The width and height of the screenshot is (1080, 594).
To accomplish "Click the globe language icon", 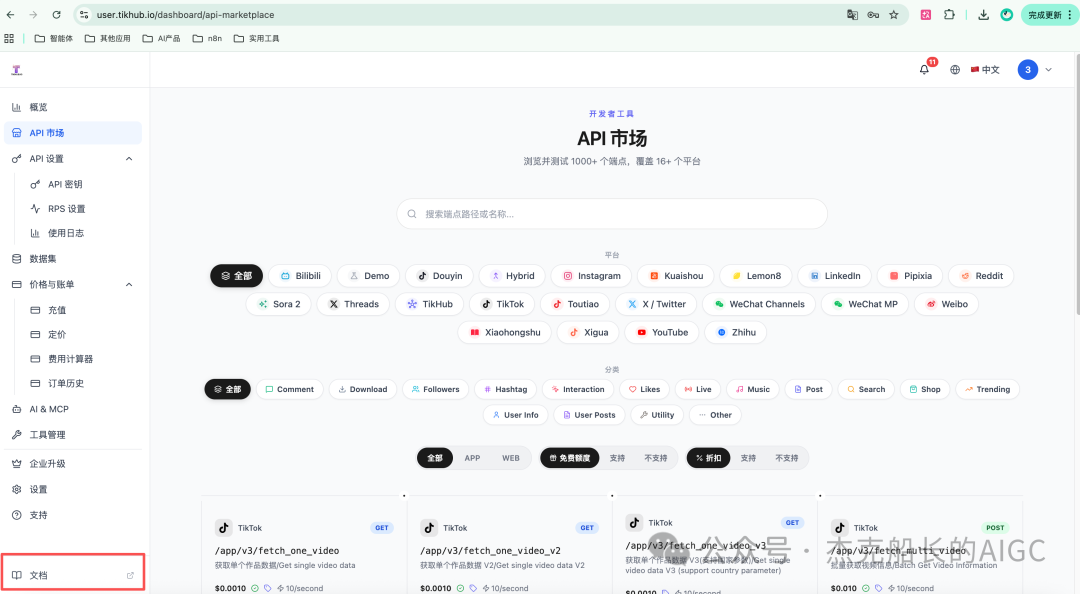I will pos(955,70).
